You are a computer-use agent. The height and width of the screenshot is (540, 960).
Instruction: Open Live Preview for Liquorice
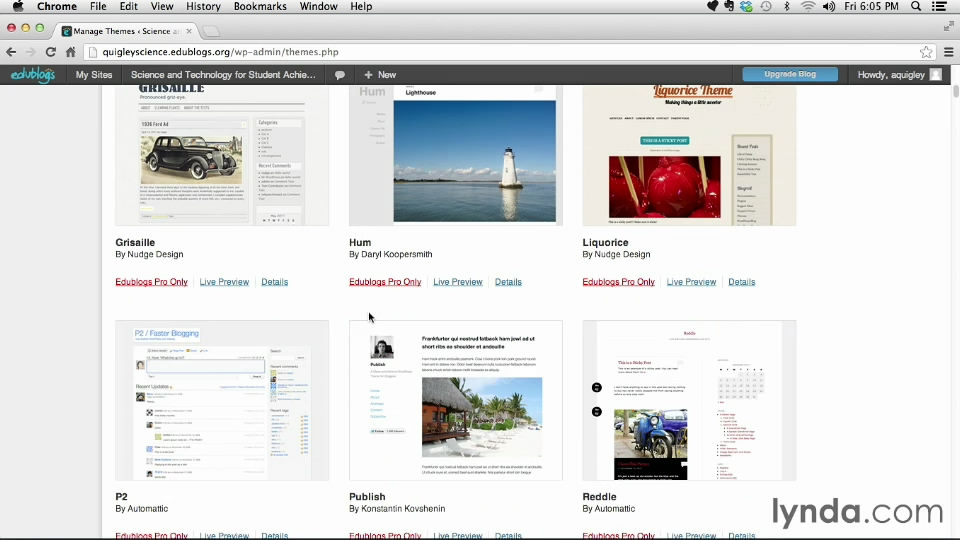(x=691, y=282)
